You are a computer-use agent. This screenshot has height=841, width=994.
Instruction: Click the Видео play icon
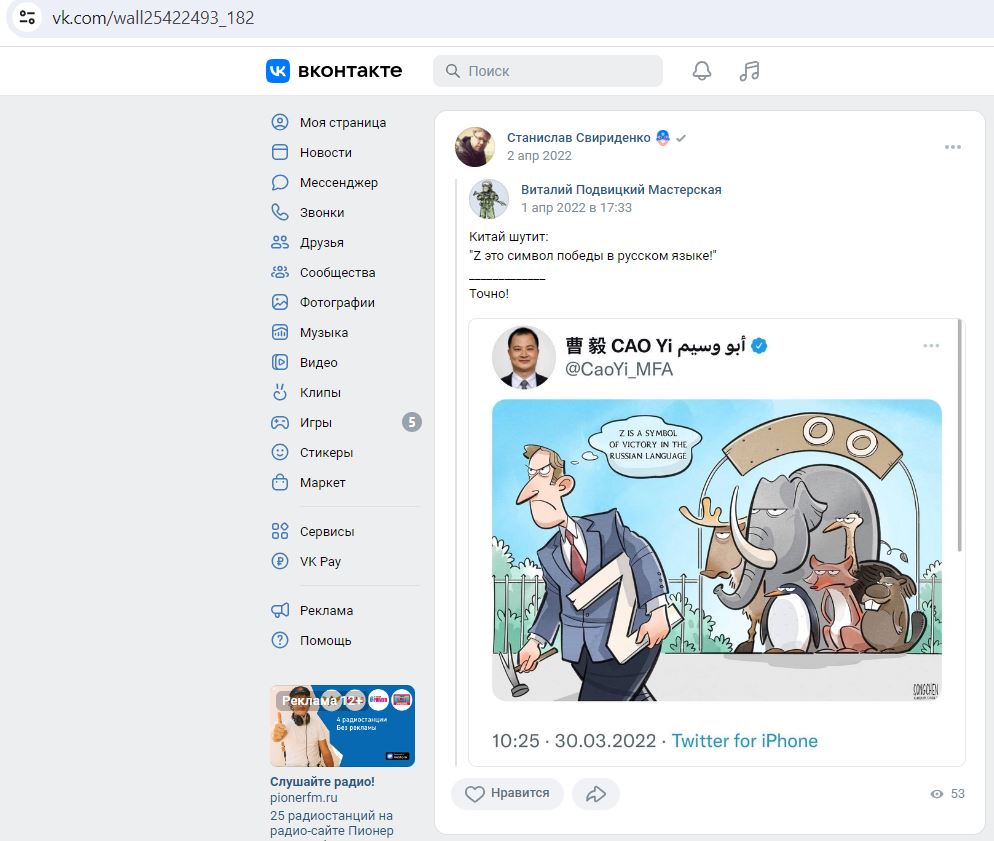(x=280, y=362)
